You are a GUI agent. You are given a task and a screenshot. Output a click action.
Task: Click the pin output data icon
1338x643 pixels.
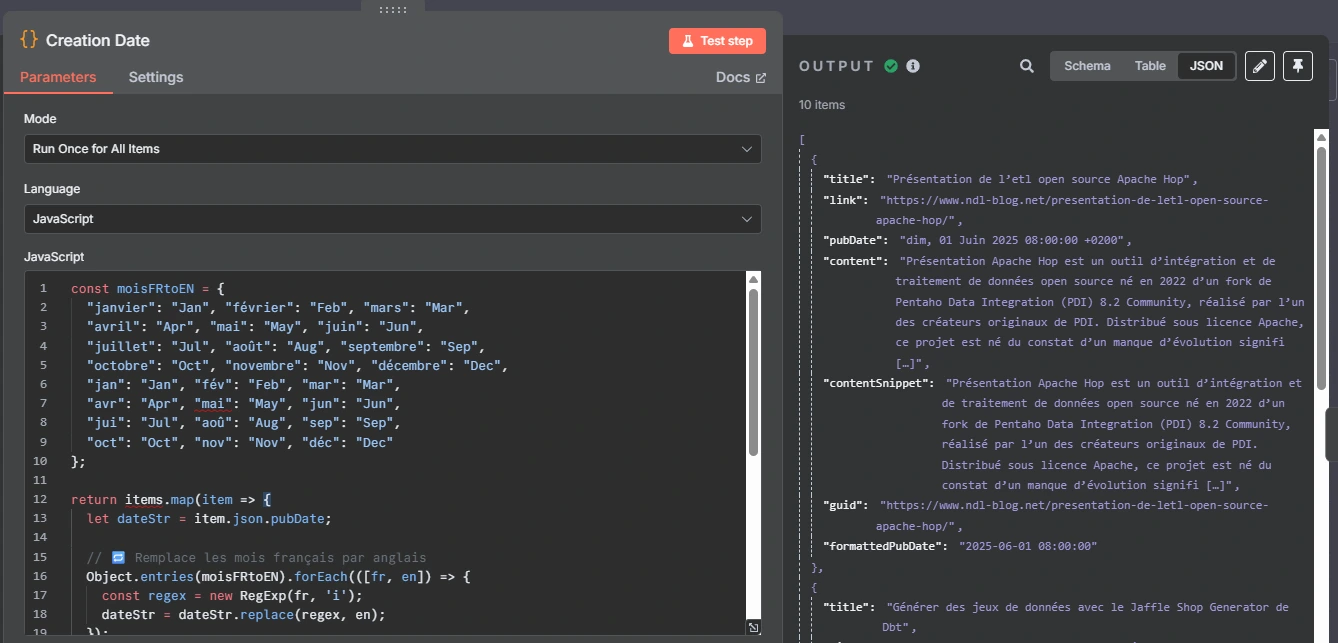(x=1298, y=66)
